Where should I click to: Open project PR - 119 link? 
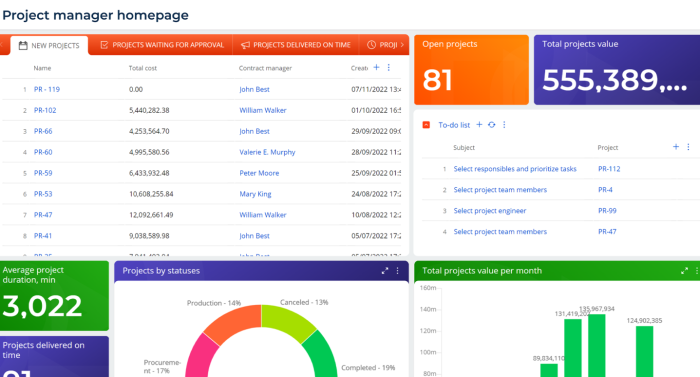pyautogui.click(x=47, y=89)
